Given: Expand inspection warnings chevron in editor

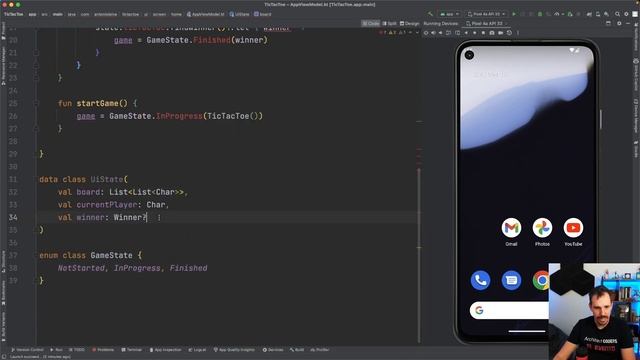Looking at the screenshot, I should point(417,33).
